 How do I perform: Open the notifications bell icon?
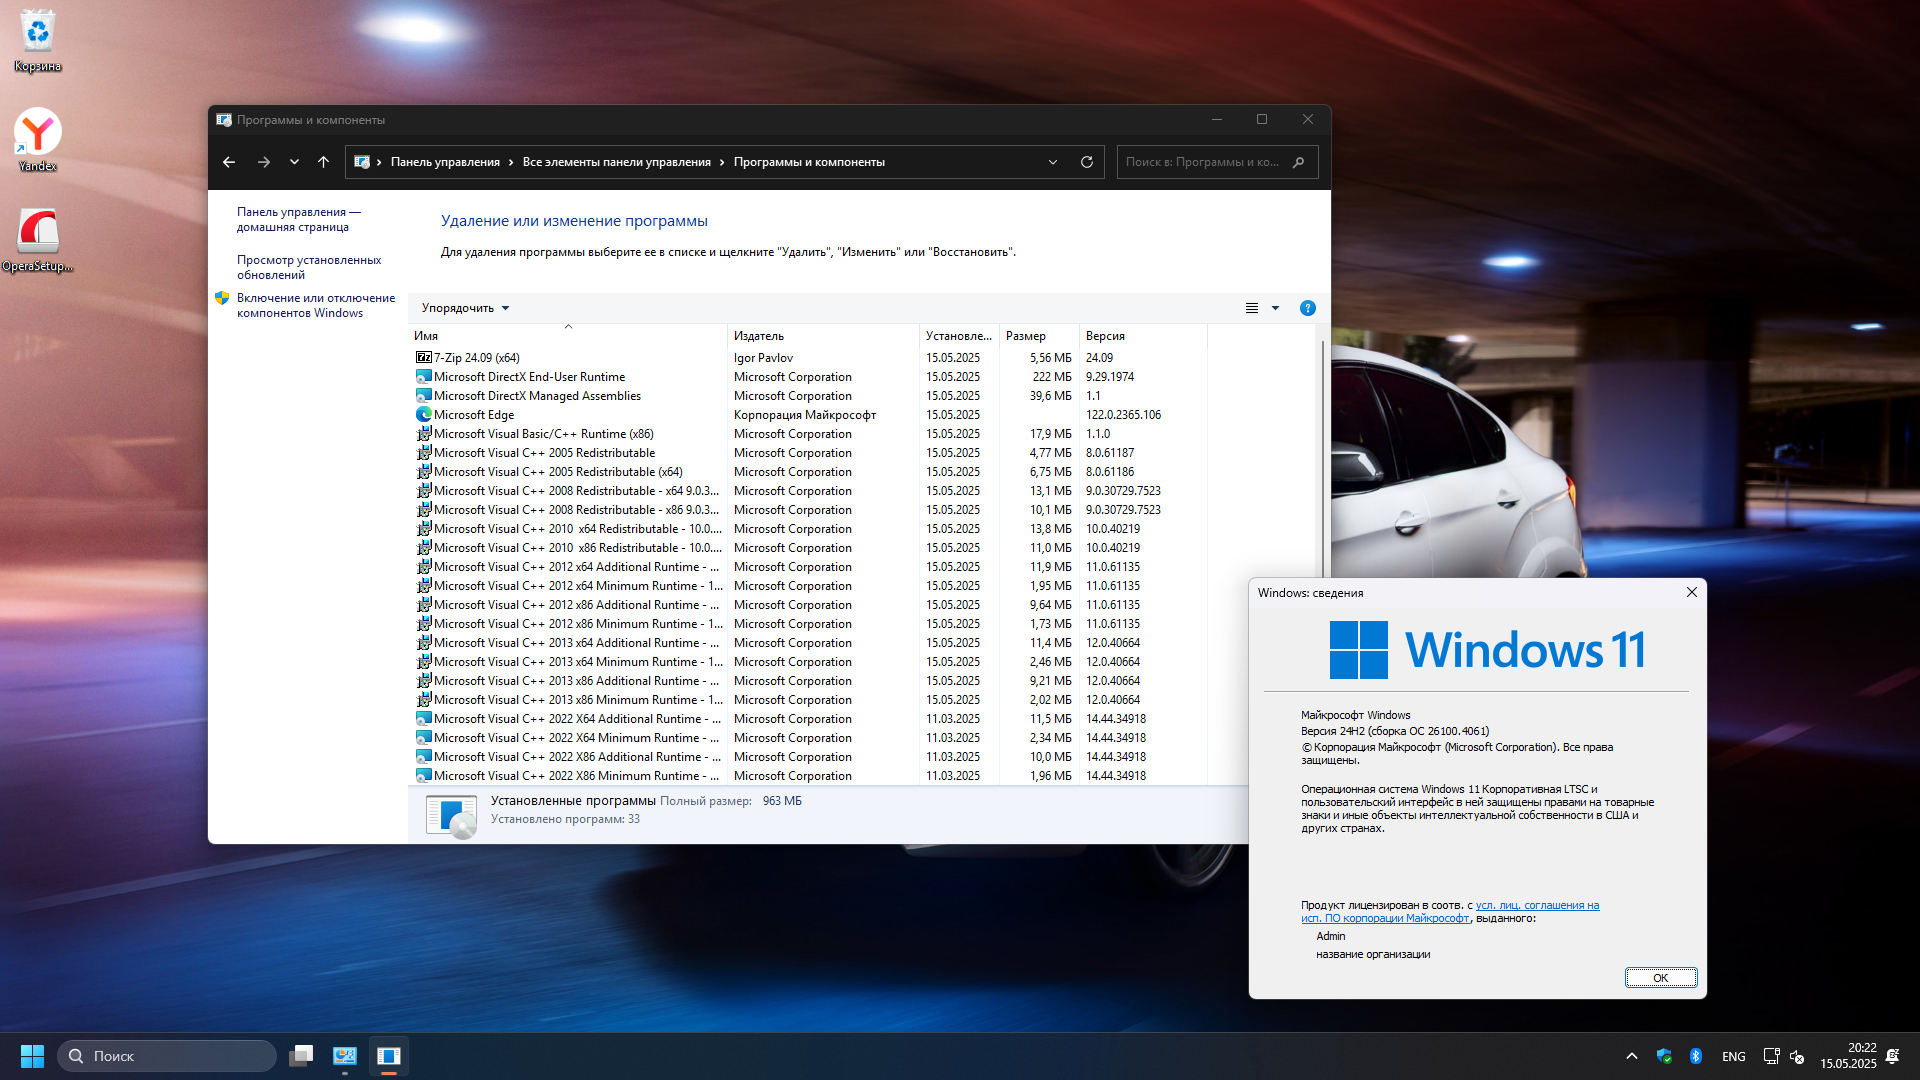coord(1893,1056)
